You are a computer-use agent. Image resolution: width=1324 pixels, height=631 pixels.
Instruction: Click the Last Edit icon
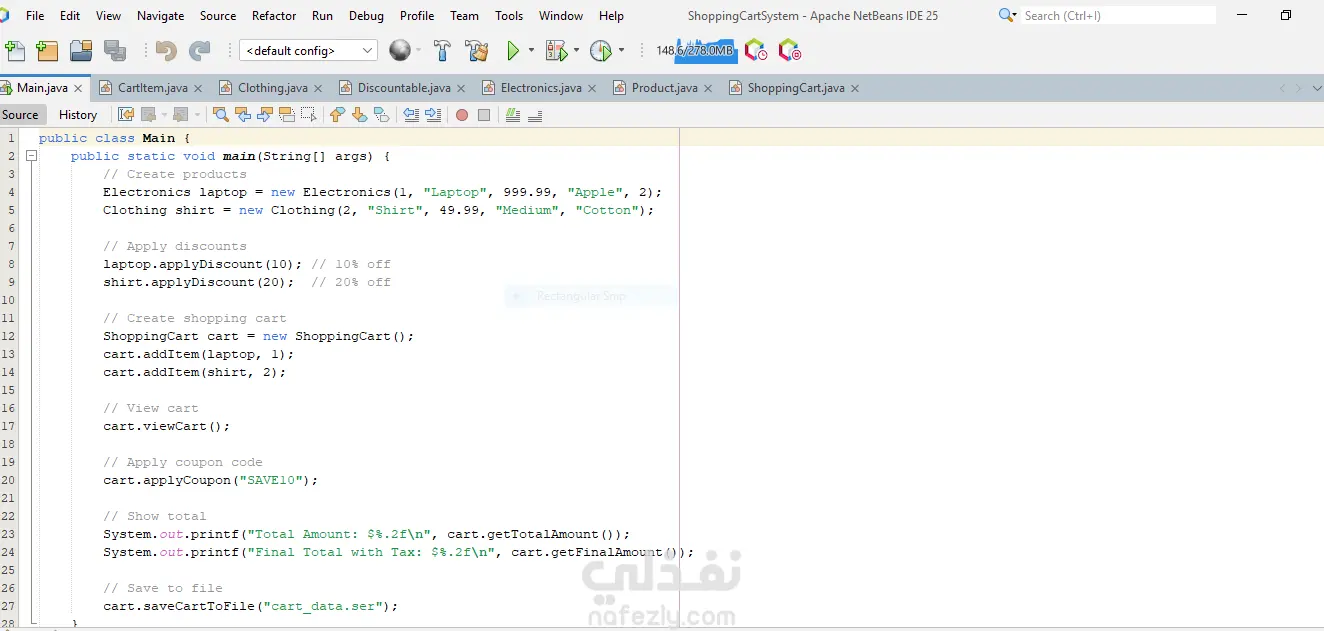125,115
